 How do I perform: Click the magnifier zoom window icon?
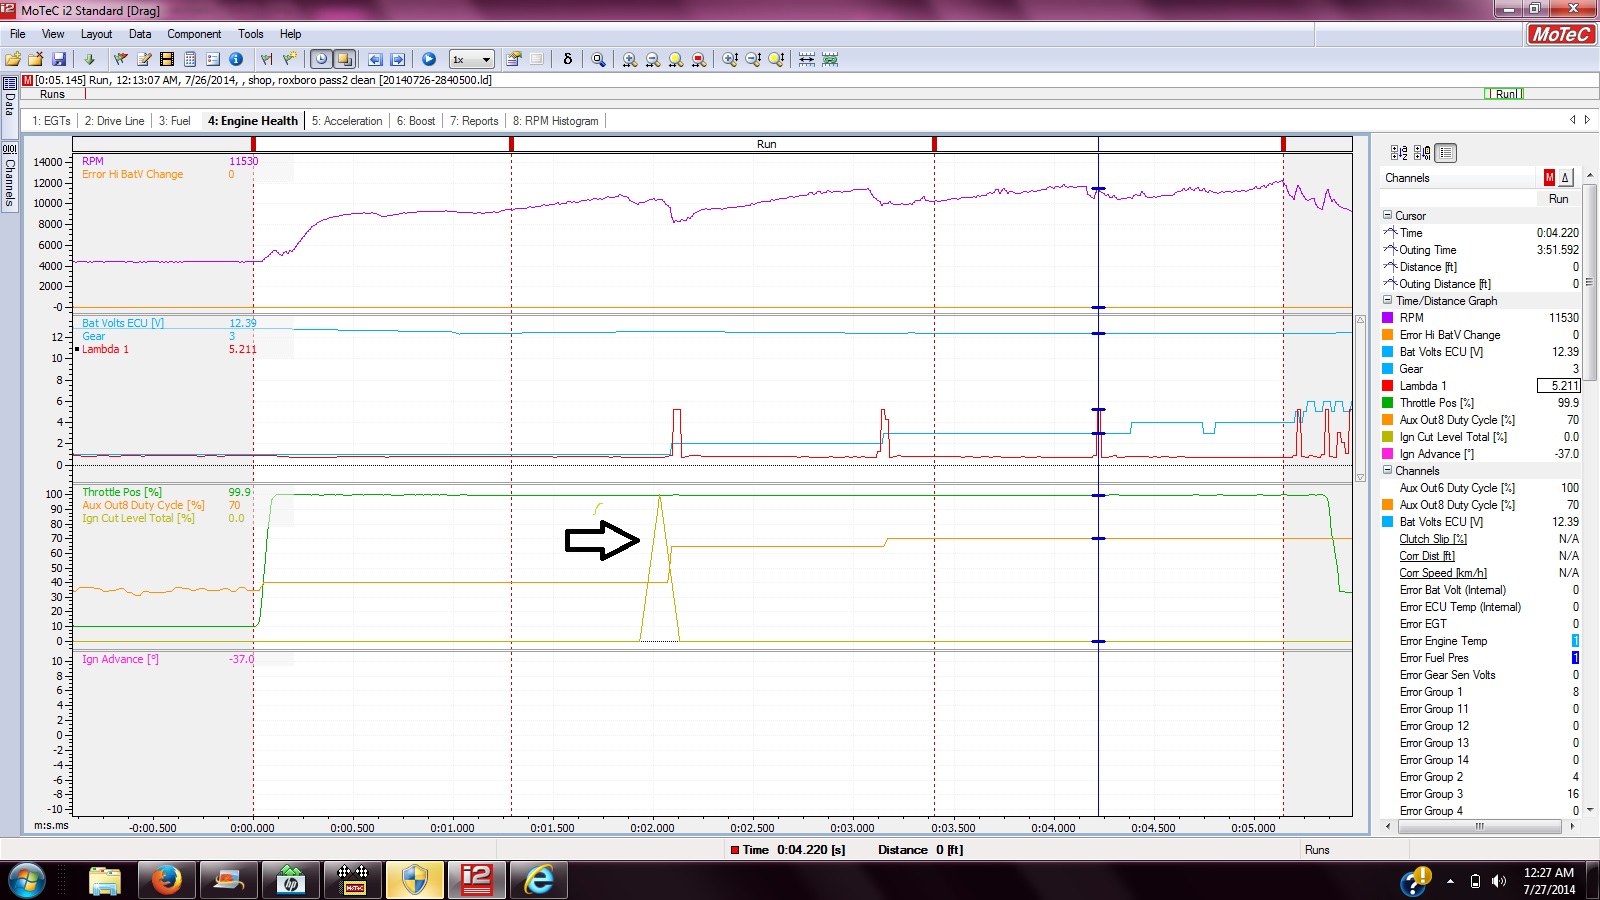click(598, 59)
